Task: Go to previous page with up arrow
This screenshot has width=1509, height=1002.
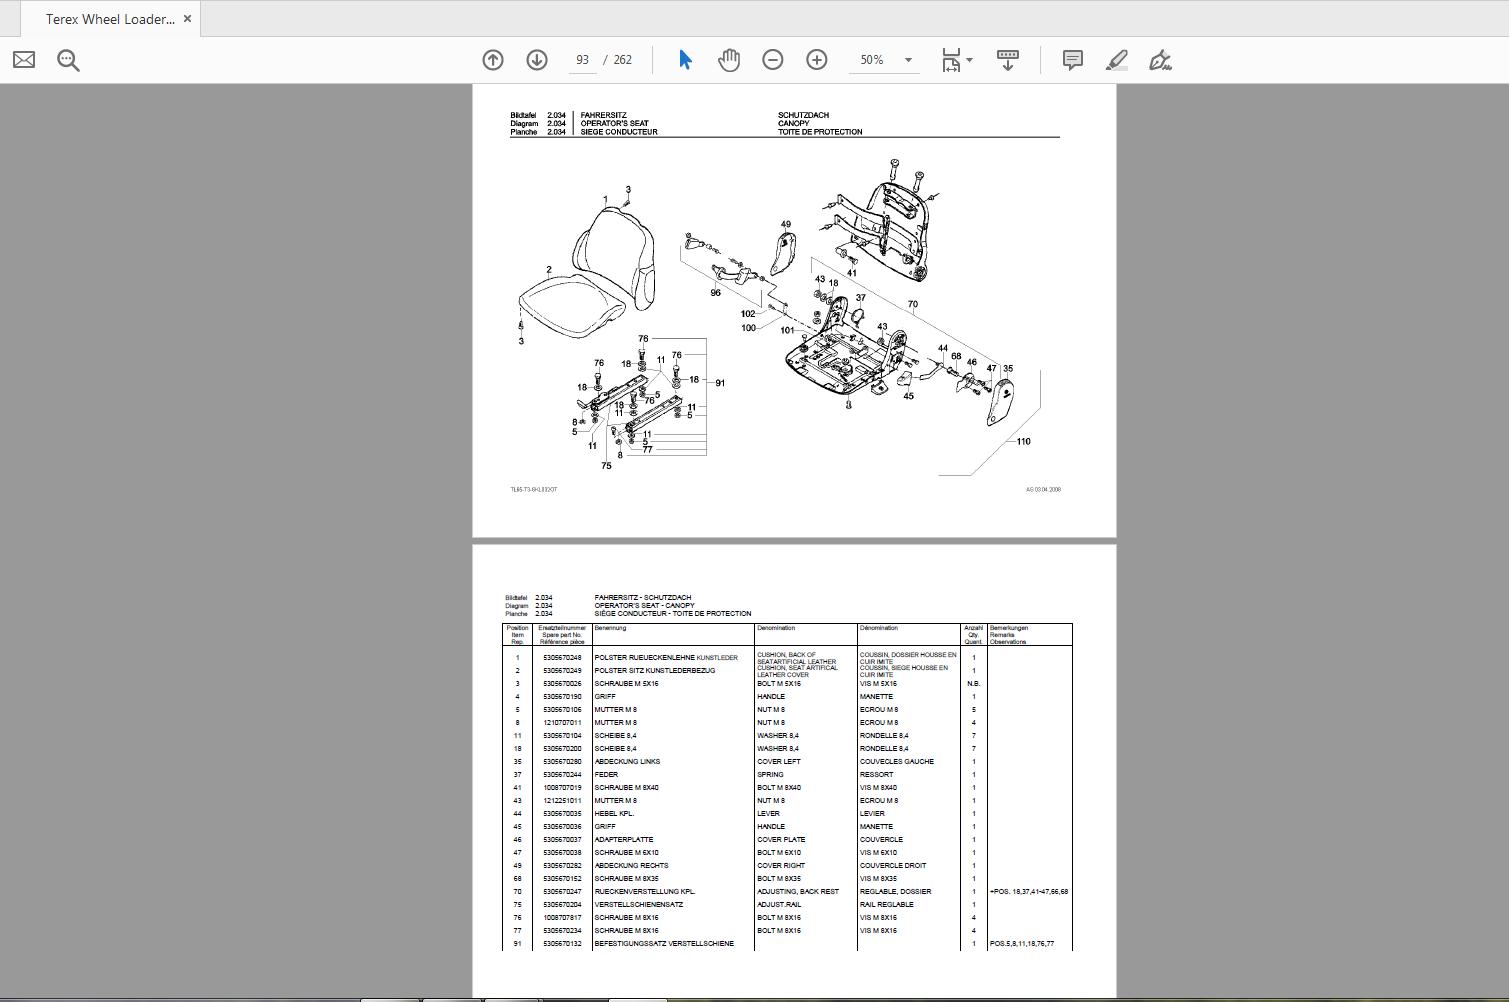Action: click(493, 60)
